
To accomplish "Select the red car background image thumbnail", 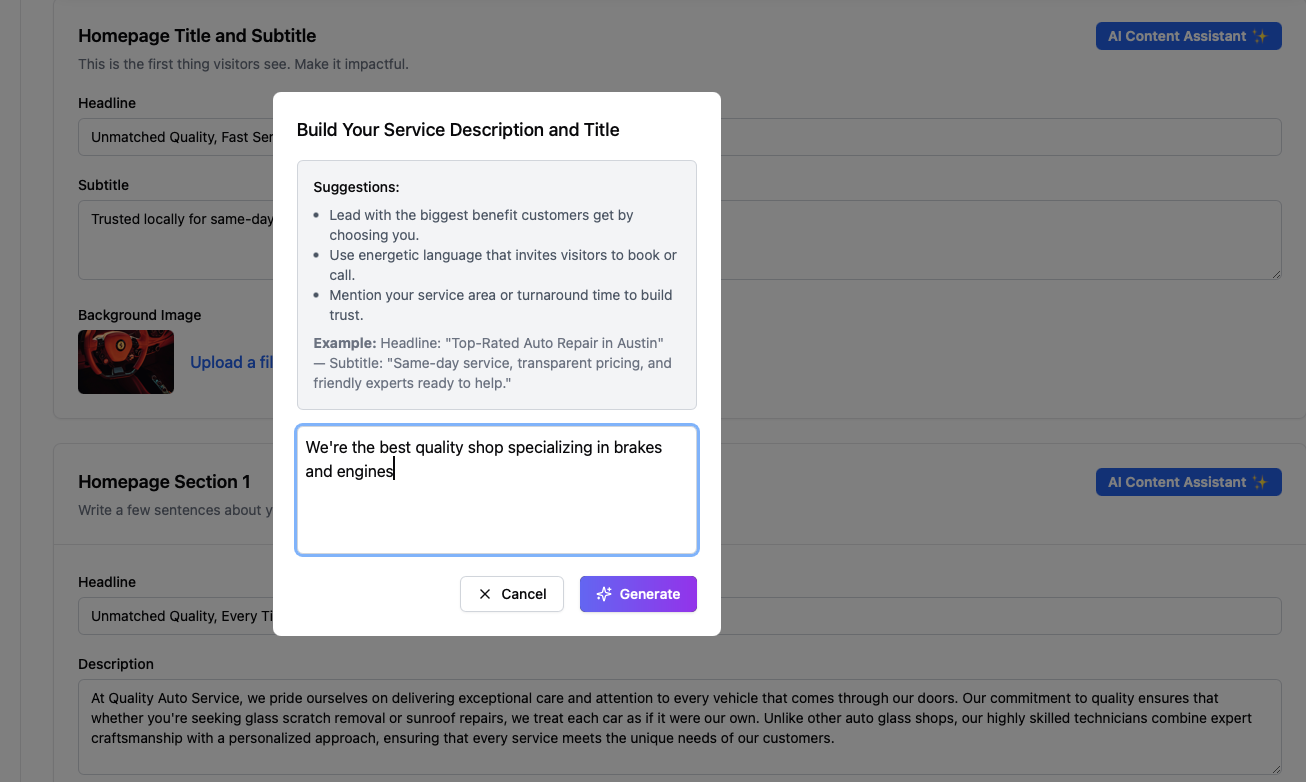I will pyautogui.click(x=126, y=362).
